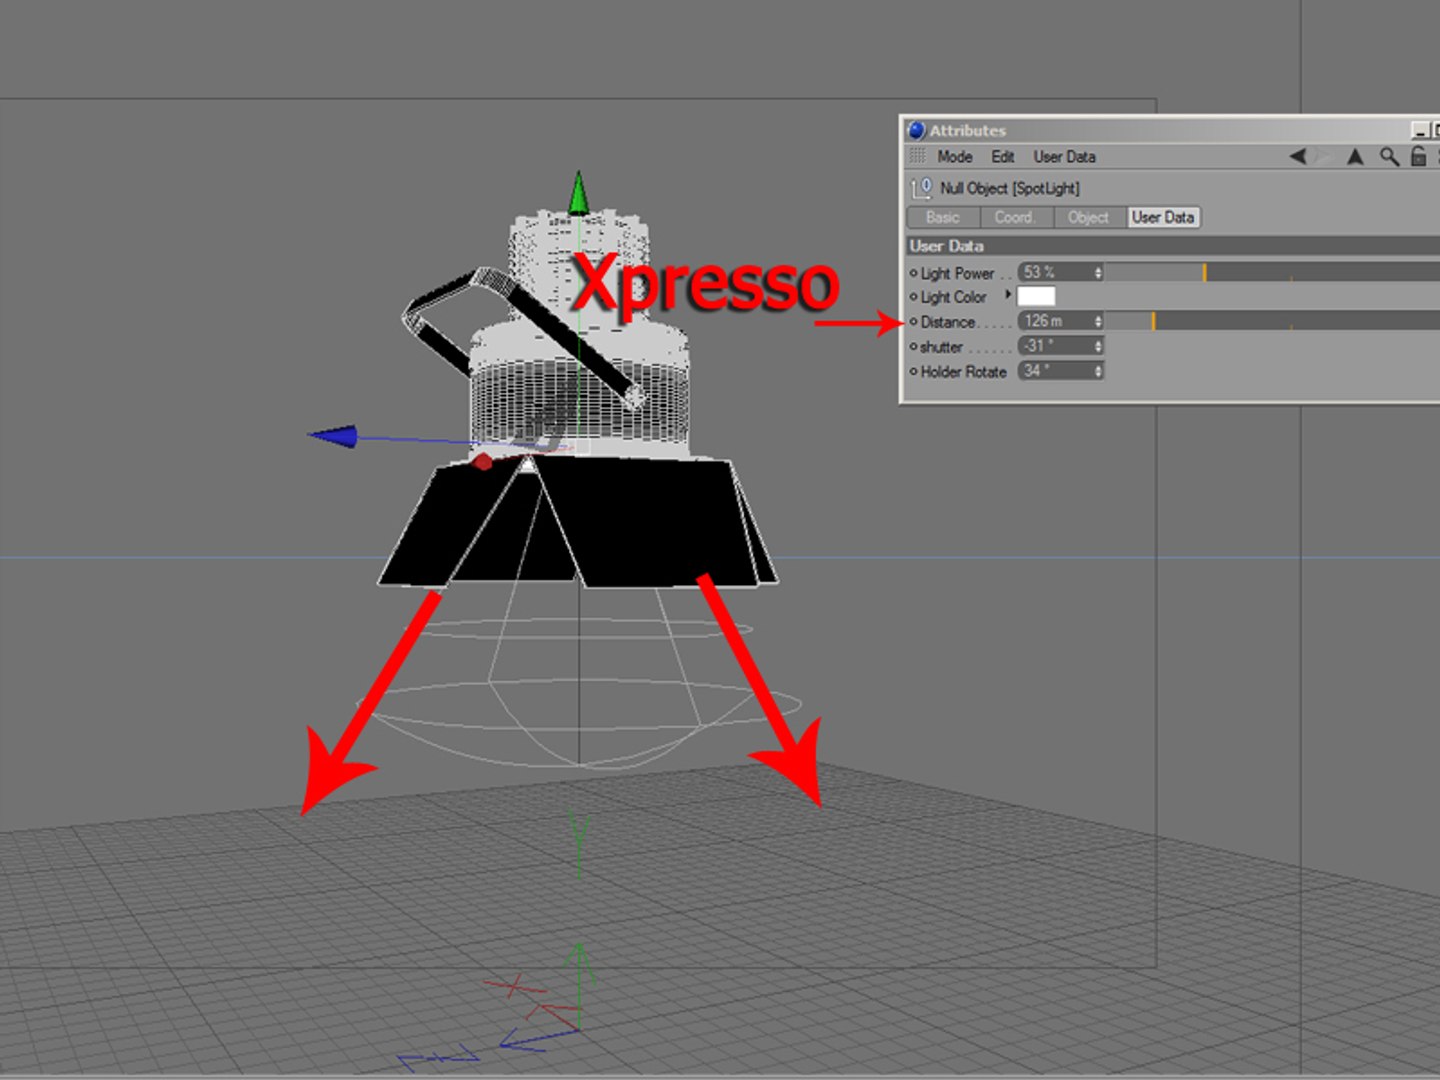Click the Light Power slider bar
The image size is (1440, 1080).
point(1272,272)
